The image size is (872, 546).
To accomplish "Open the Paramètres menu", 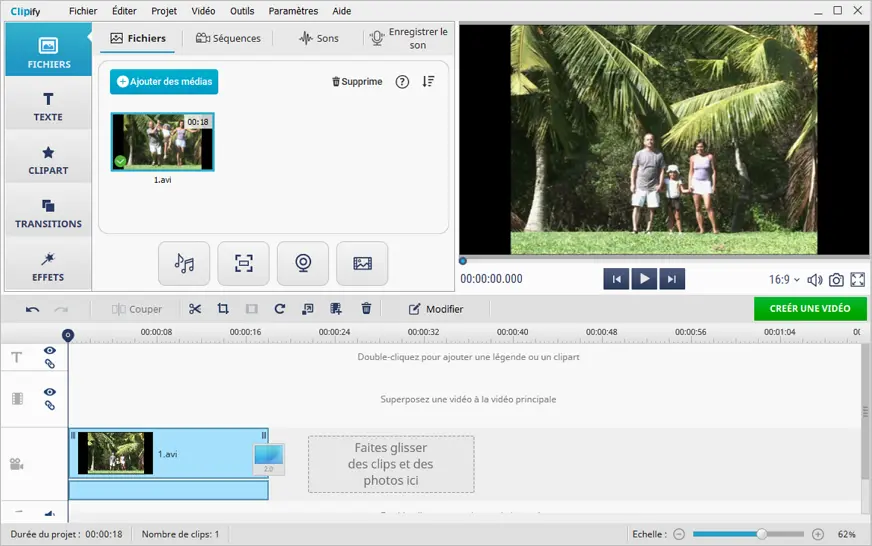I will pyautogui.click(x=293, y=11).
